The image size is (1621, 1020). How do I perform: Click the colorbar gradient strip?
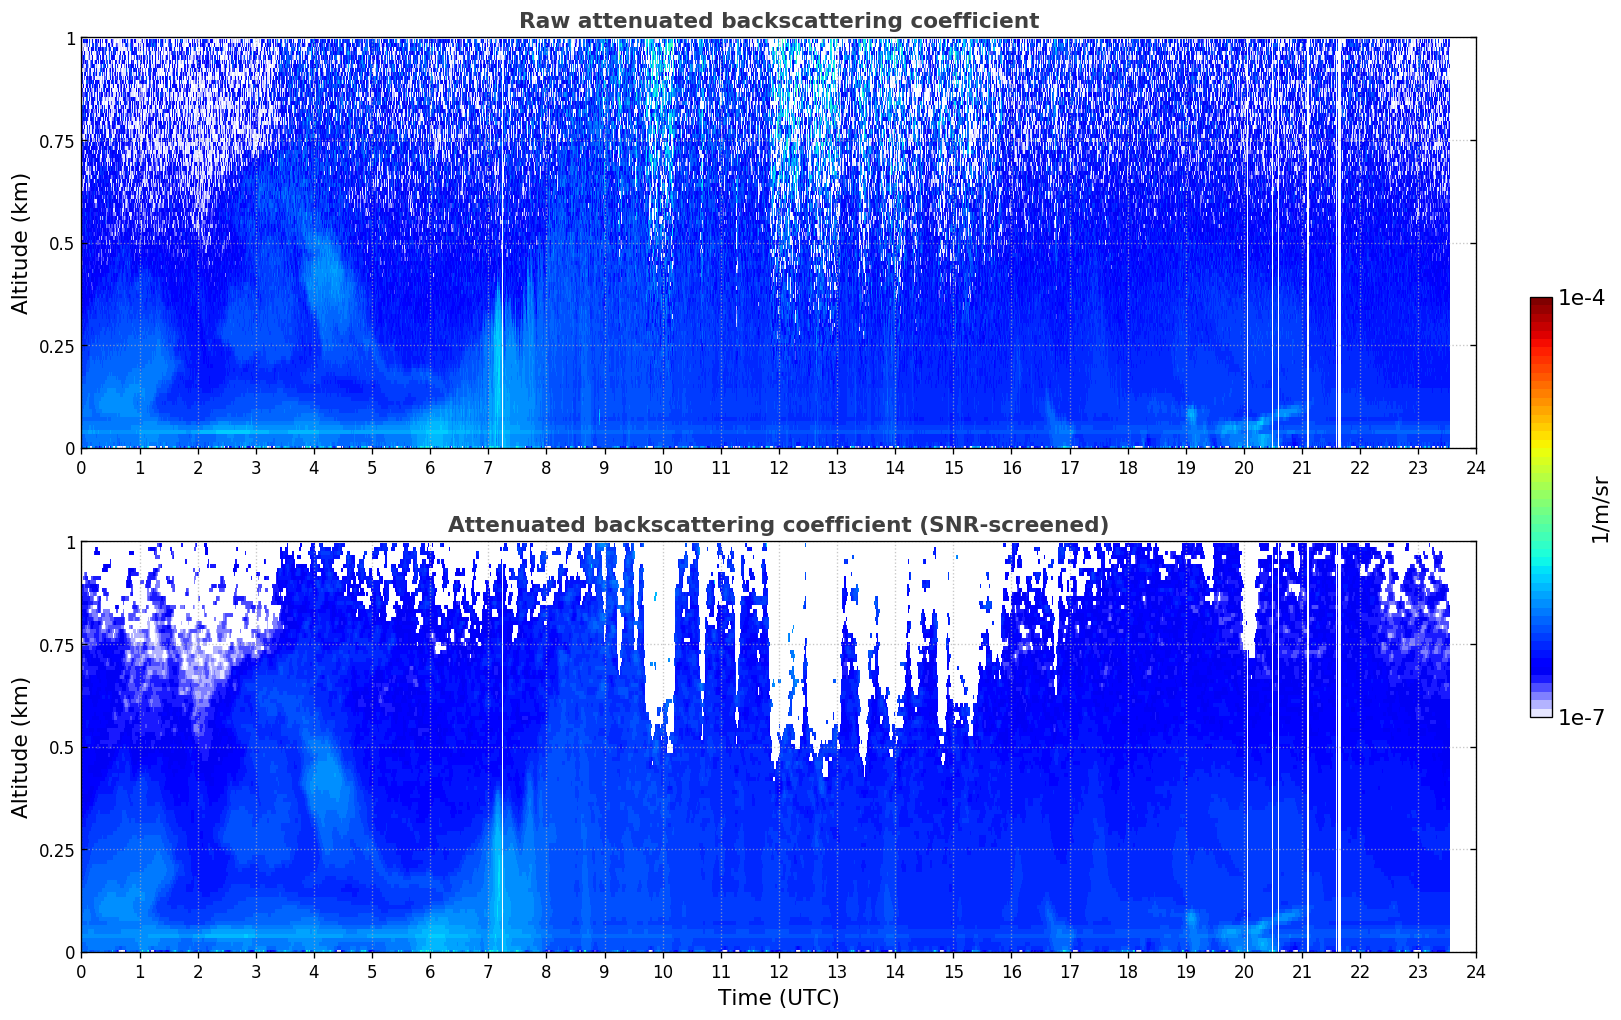click(x=1541, y=507)
